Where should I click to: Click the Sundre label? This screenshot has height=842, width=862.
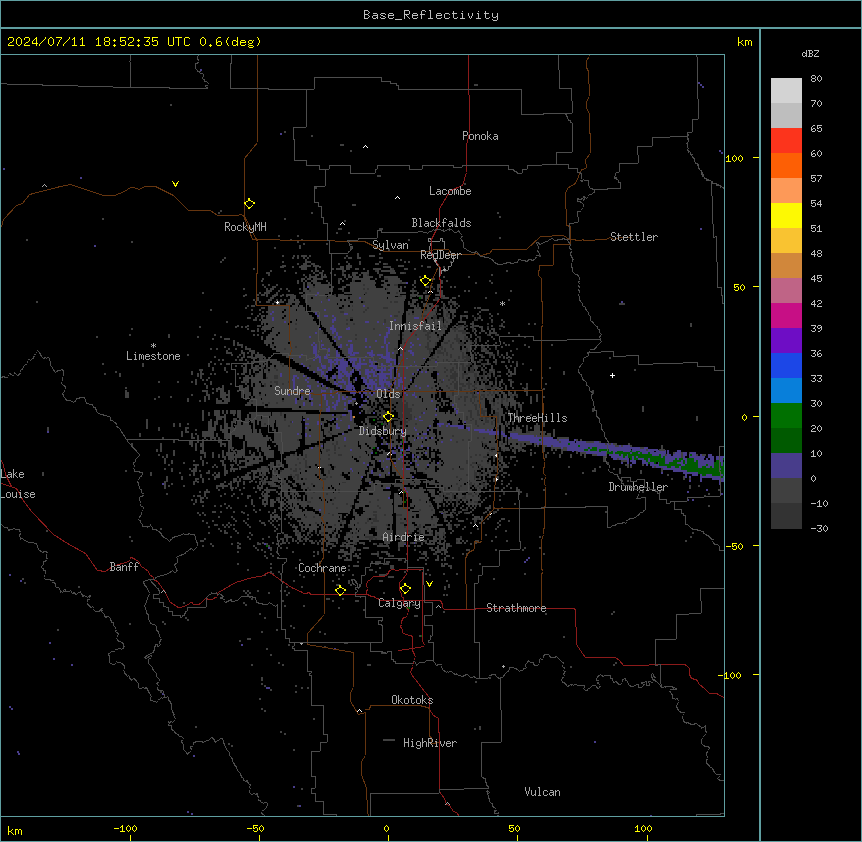point(292,391)
